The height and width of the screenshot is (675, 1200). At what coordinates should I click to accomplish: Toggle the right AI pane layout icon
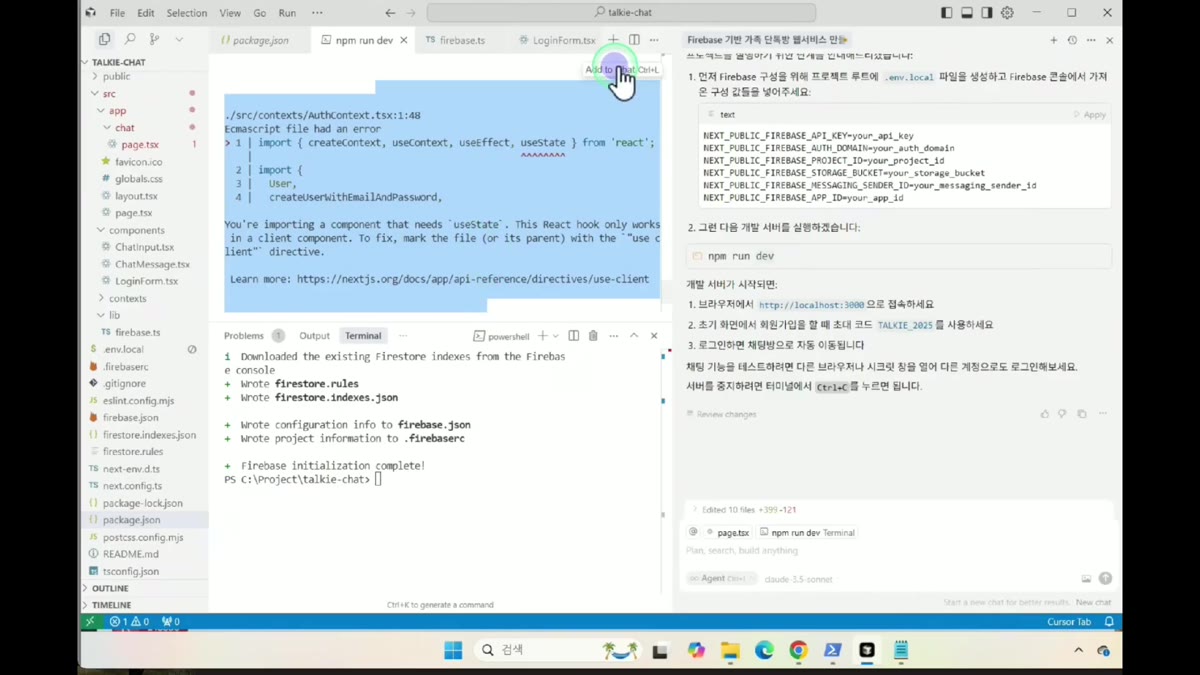987,13
